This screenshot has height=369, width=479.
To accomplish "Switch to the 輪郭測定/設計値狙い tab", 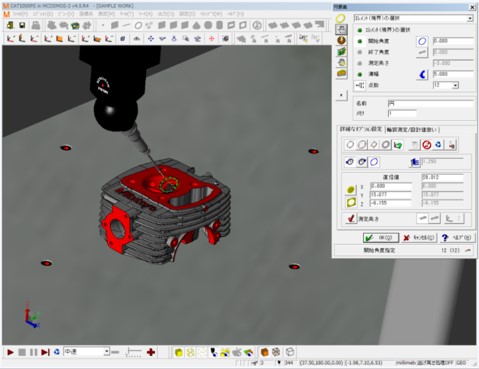I will click(x=412, y=130).
